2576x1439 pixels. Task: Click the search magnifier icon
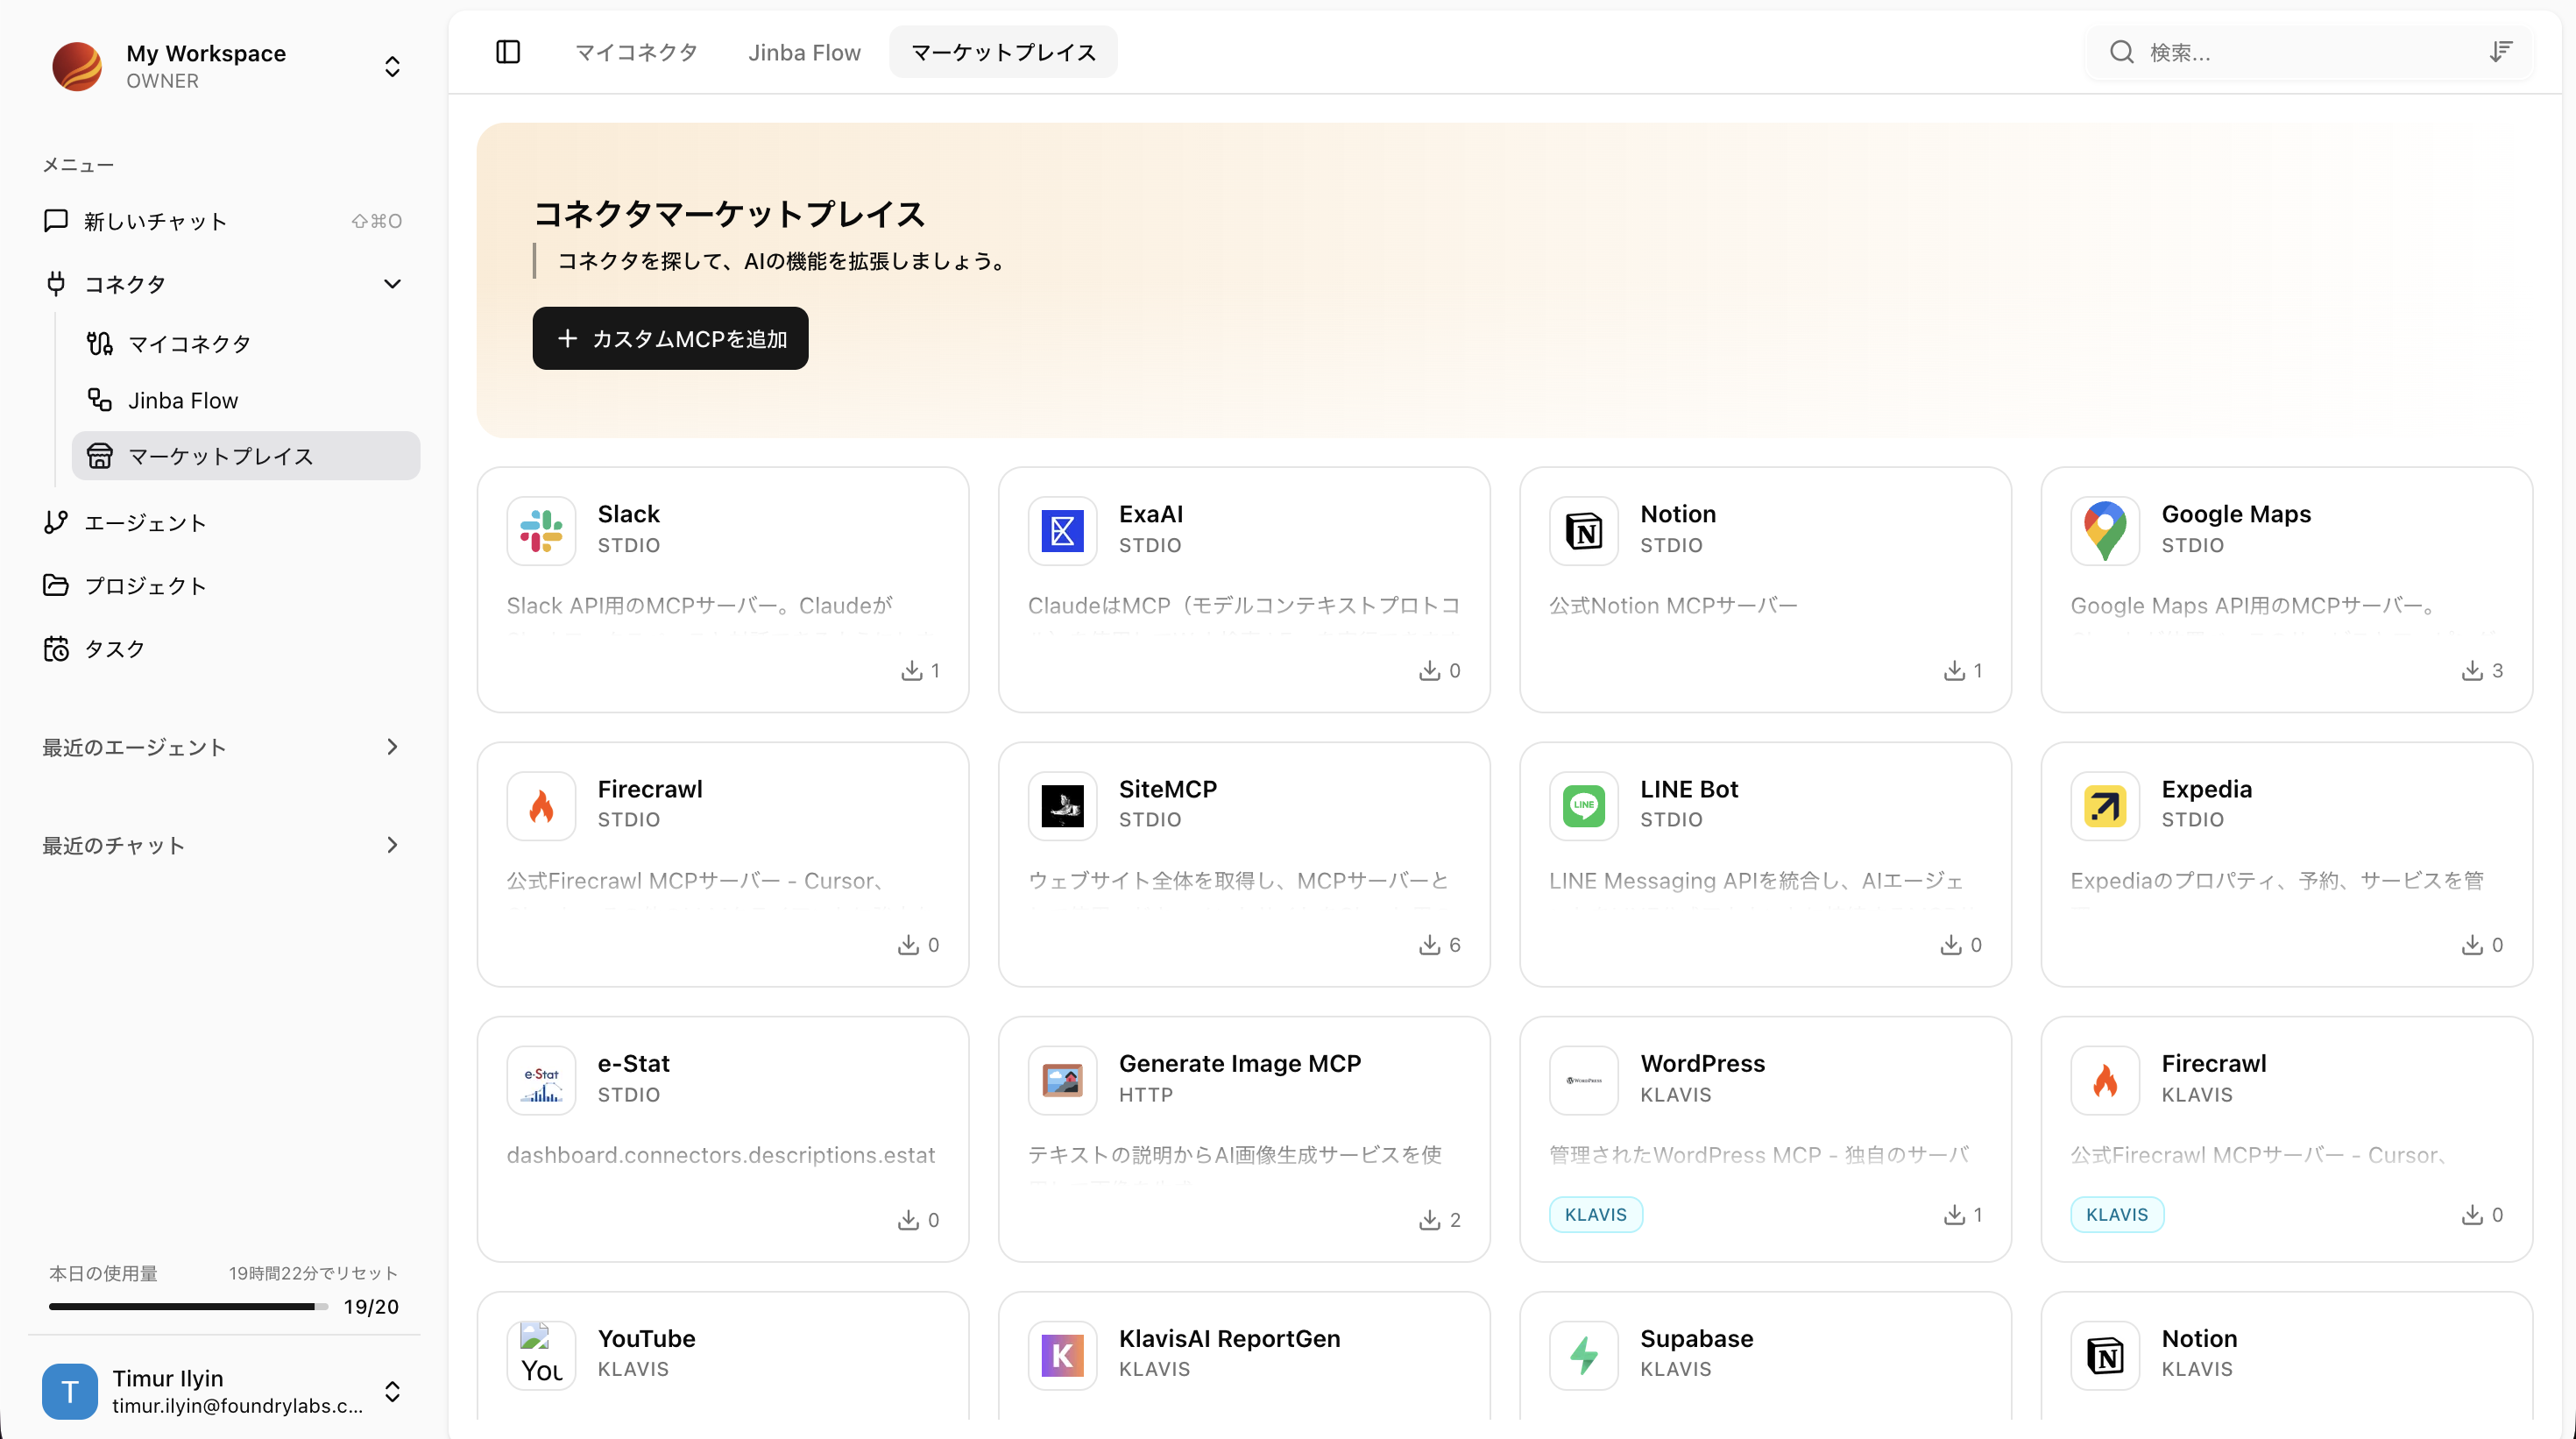tap(2121, 52)
